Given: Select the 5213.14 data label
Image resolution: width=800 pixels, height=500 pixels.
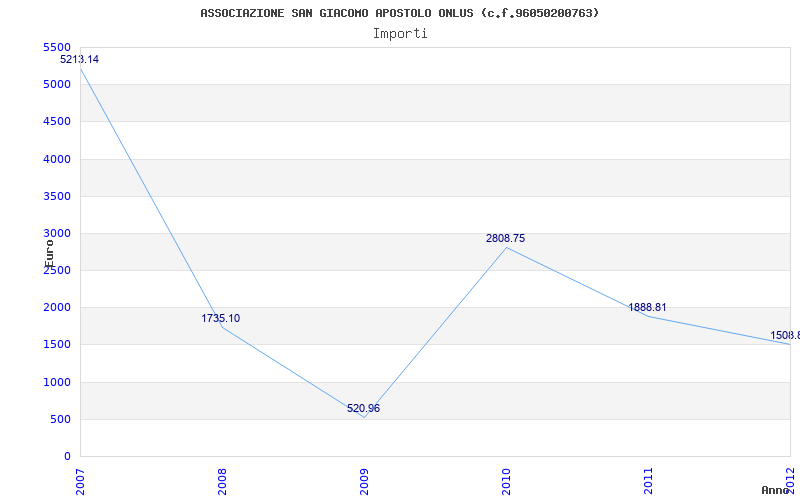Looking at the screenshot, I should (80, 59).
